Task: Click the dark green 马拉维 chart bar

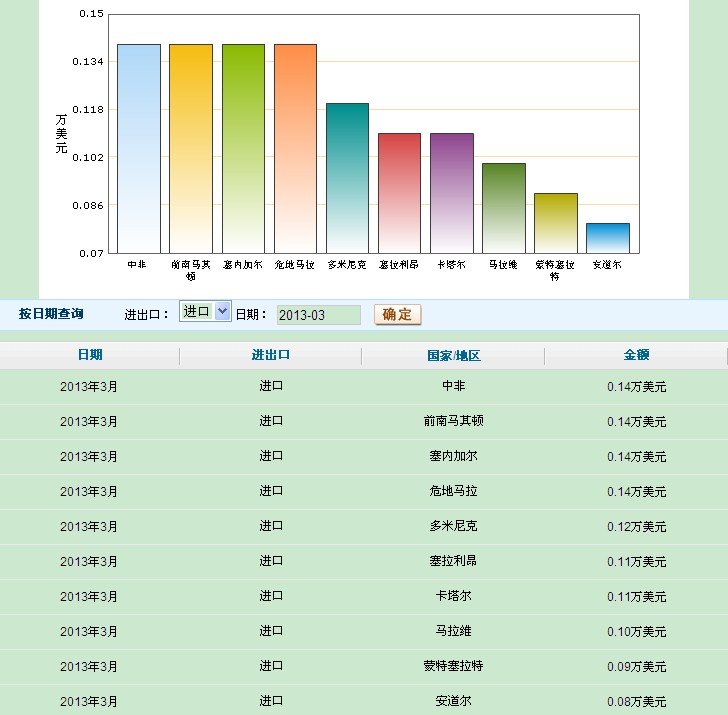Action: (x=503, y=208)
